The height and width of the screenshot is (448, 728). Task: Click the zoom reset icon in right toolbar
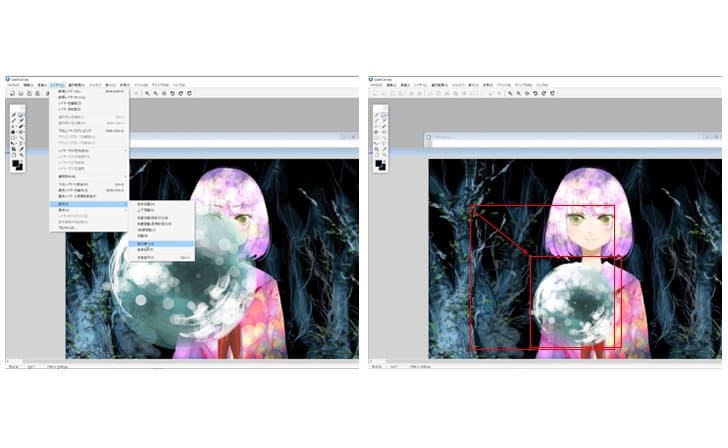tap(527, 93)
